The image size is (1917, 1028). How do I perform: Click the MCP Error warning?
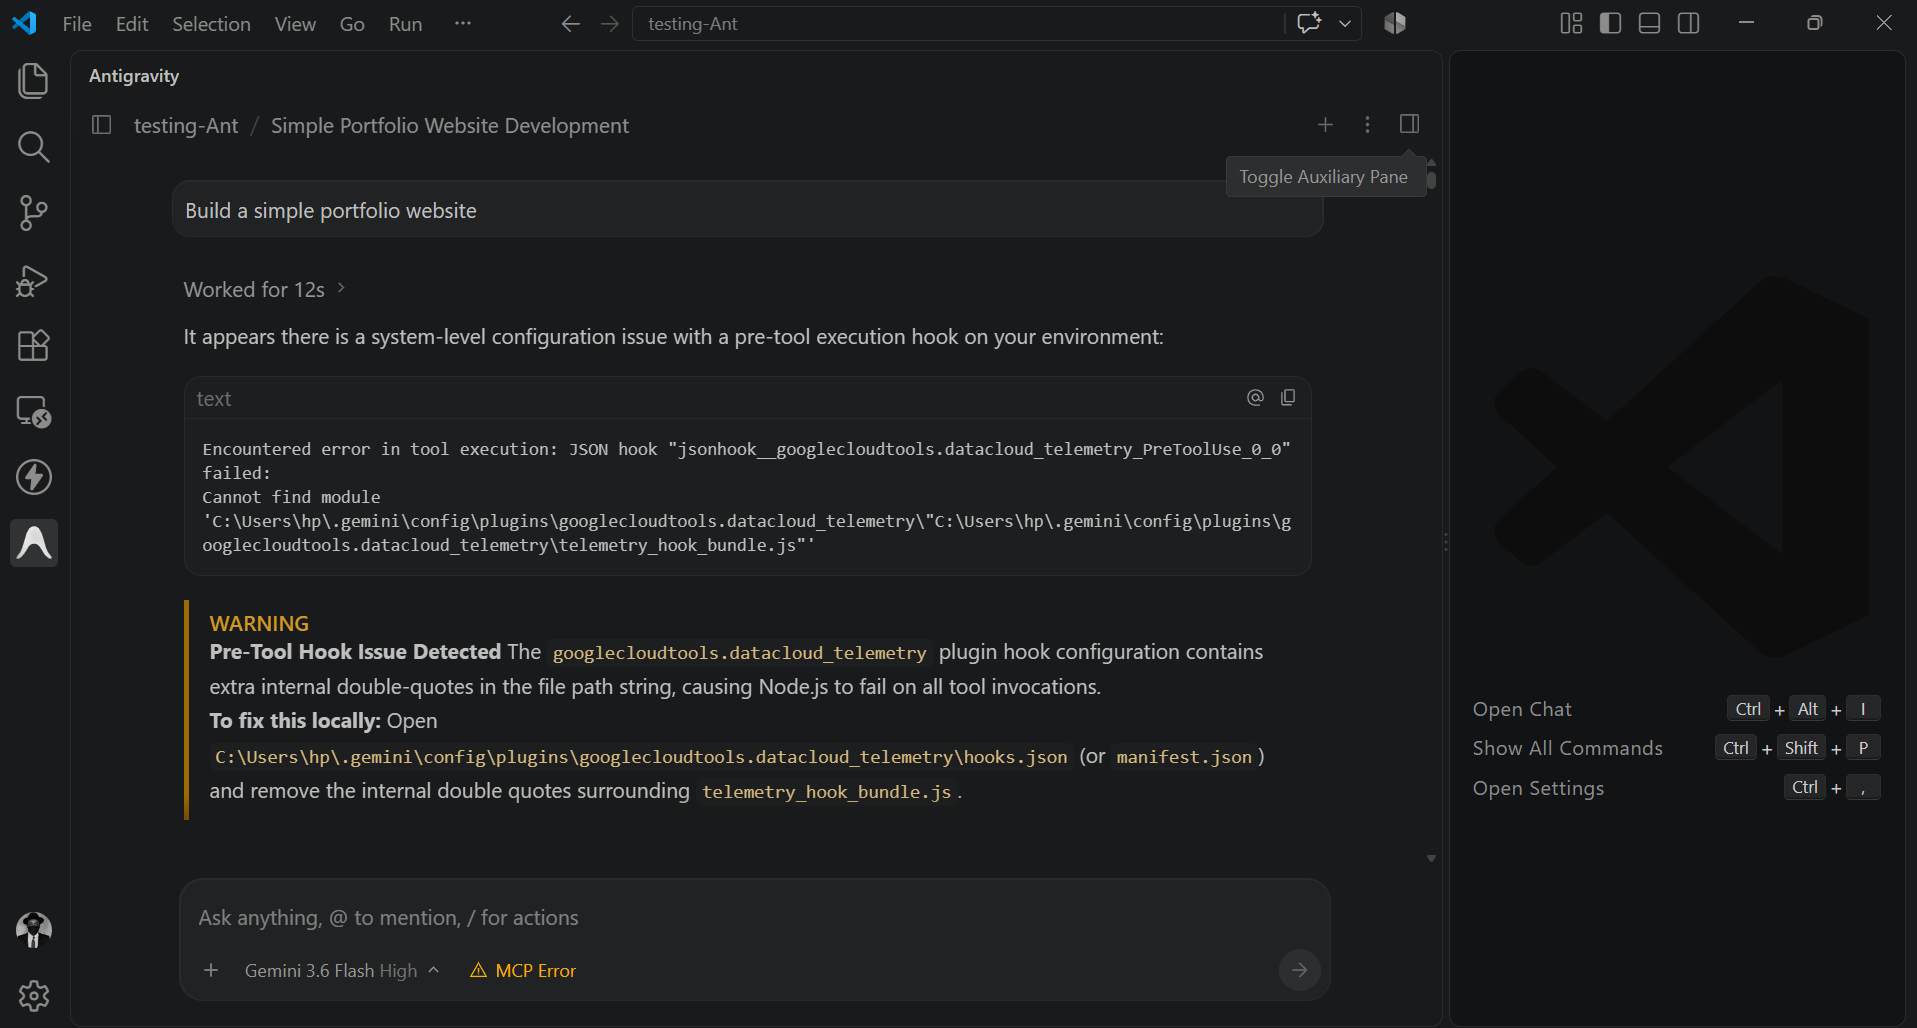(523, 970)
